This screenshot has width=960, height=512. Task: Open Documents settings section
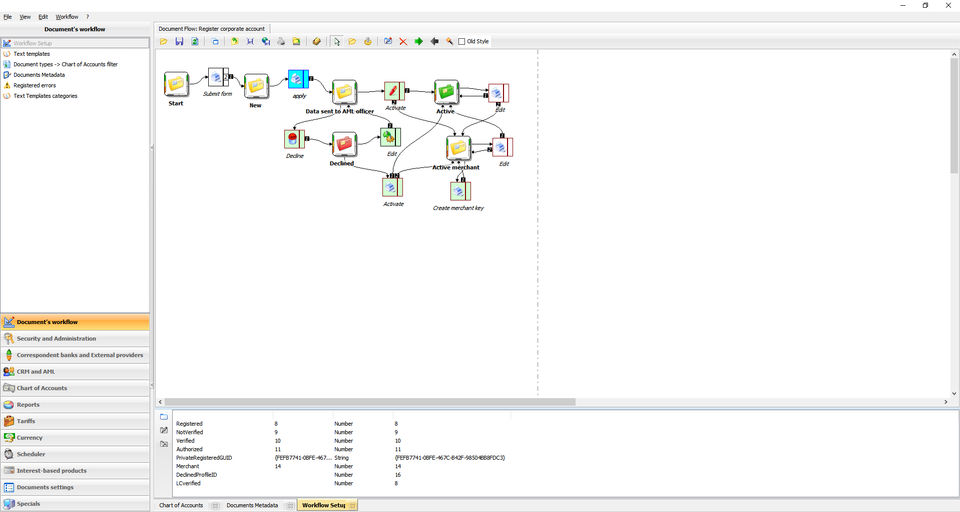point(75,487)
